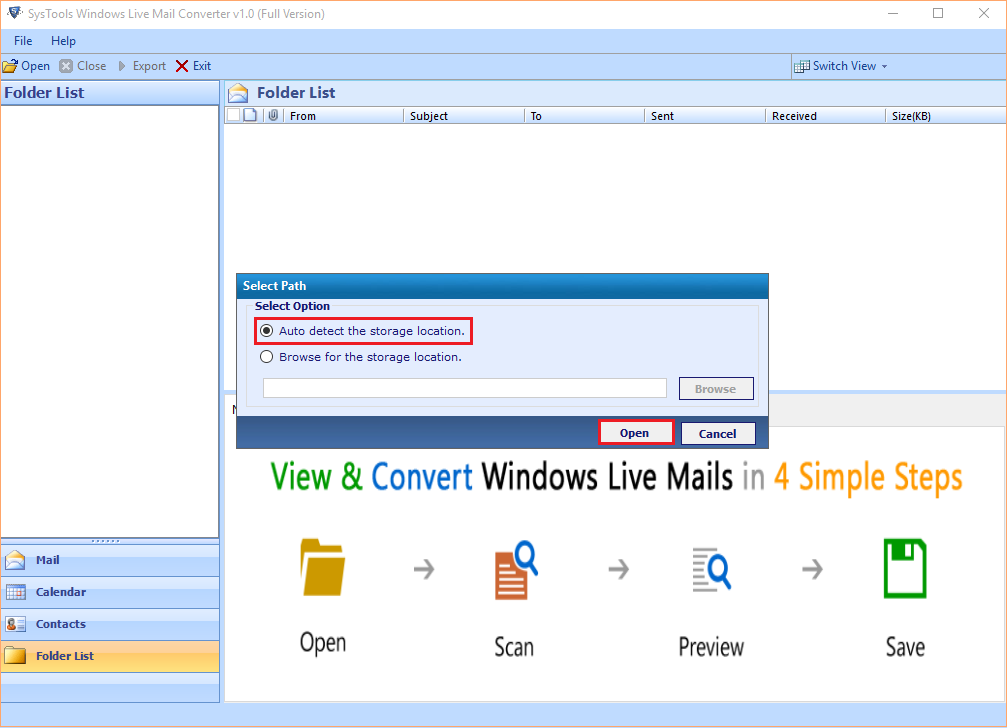Click the Exit toolbar label
This screenshot has height=728, width=1007.
click(202, 66)
